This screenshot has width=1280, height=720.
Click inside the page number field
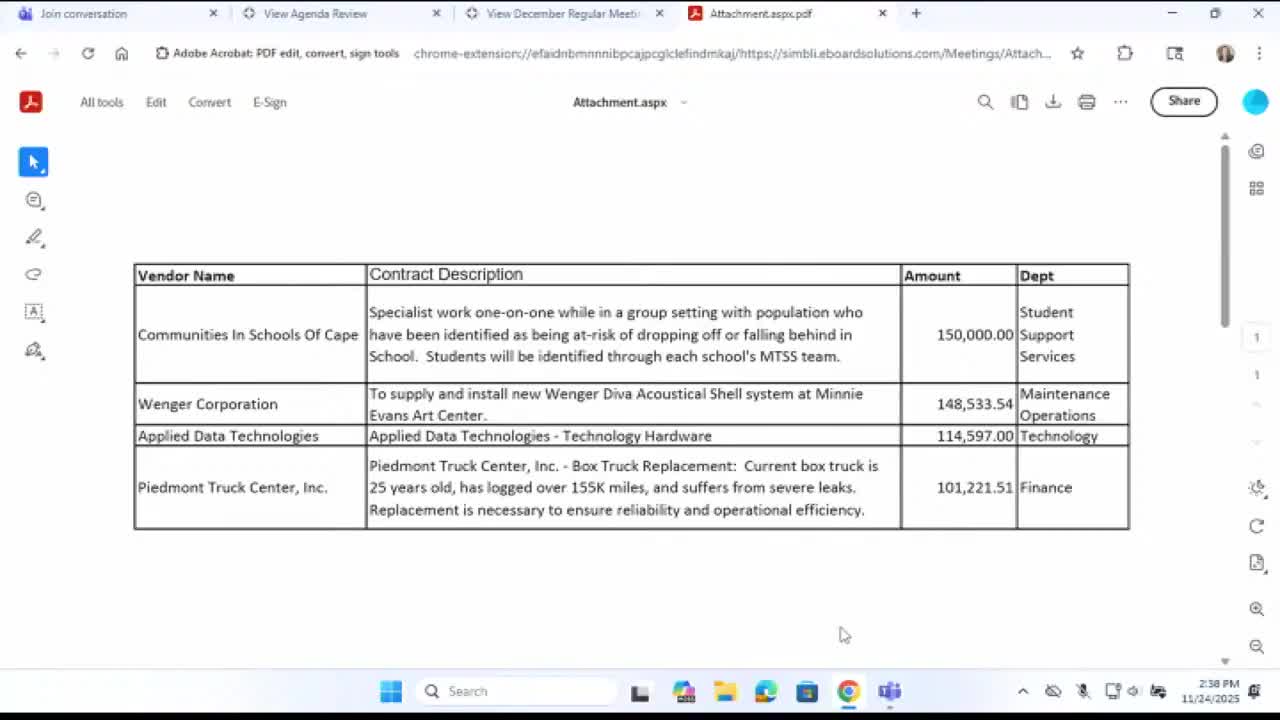click(x=1257, y=337)
